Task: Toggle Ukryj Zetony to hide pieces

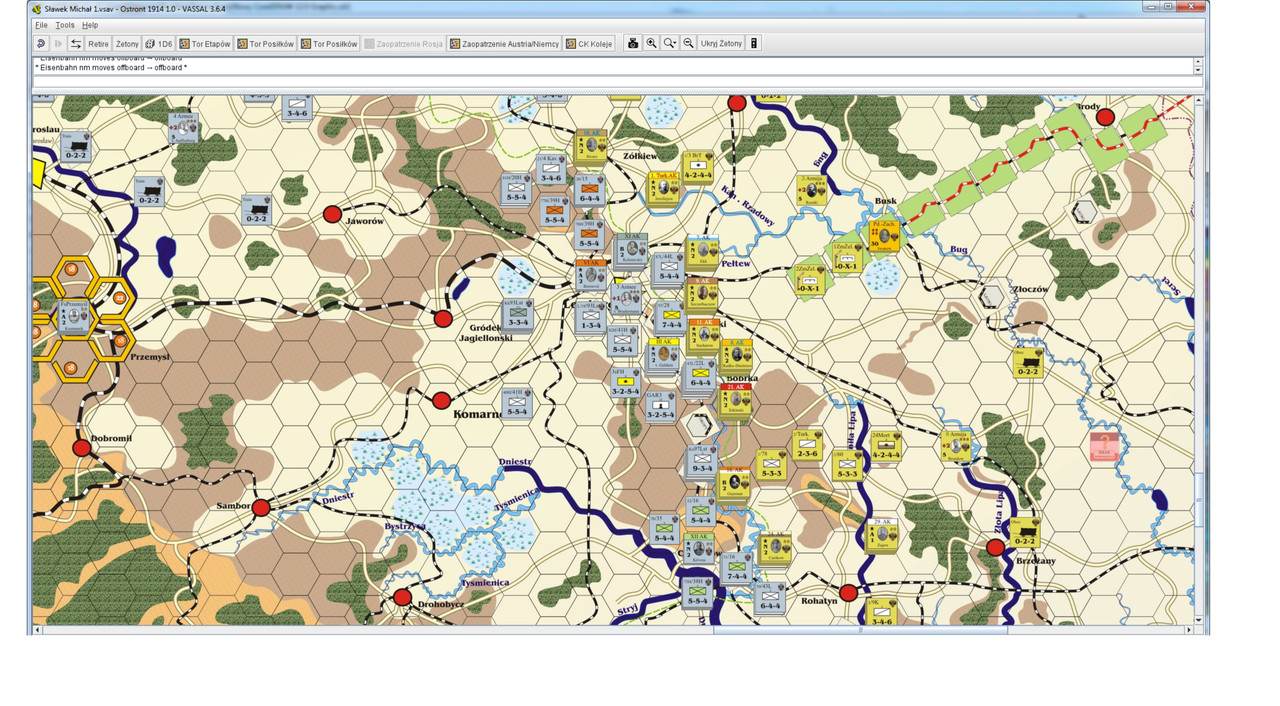Action: pyautogui.click(x=721, y=44)
